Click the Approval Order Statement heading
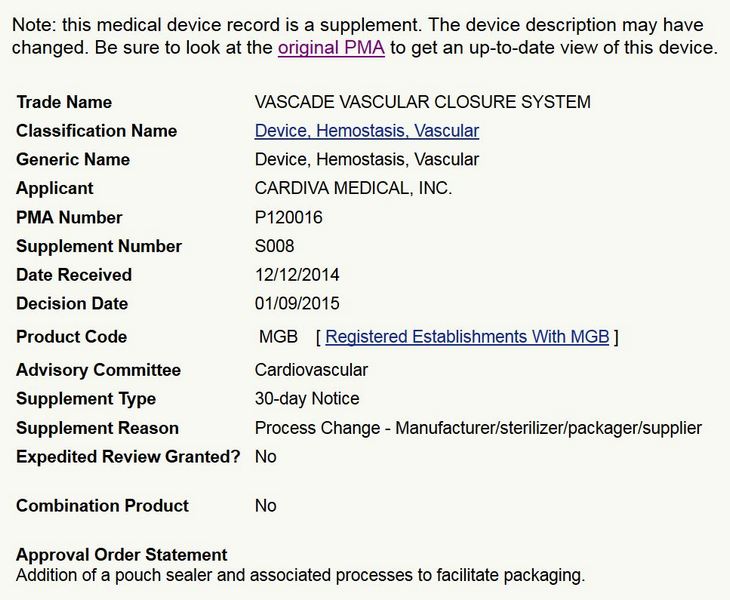Image resolution: width=730 pixels, height=600 pixels. pos(121,555)
